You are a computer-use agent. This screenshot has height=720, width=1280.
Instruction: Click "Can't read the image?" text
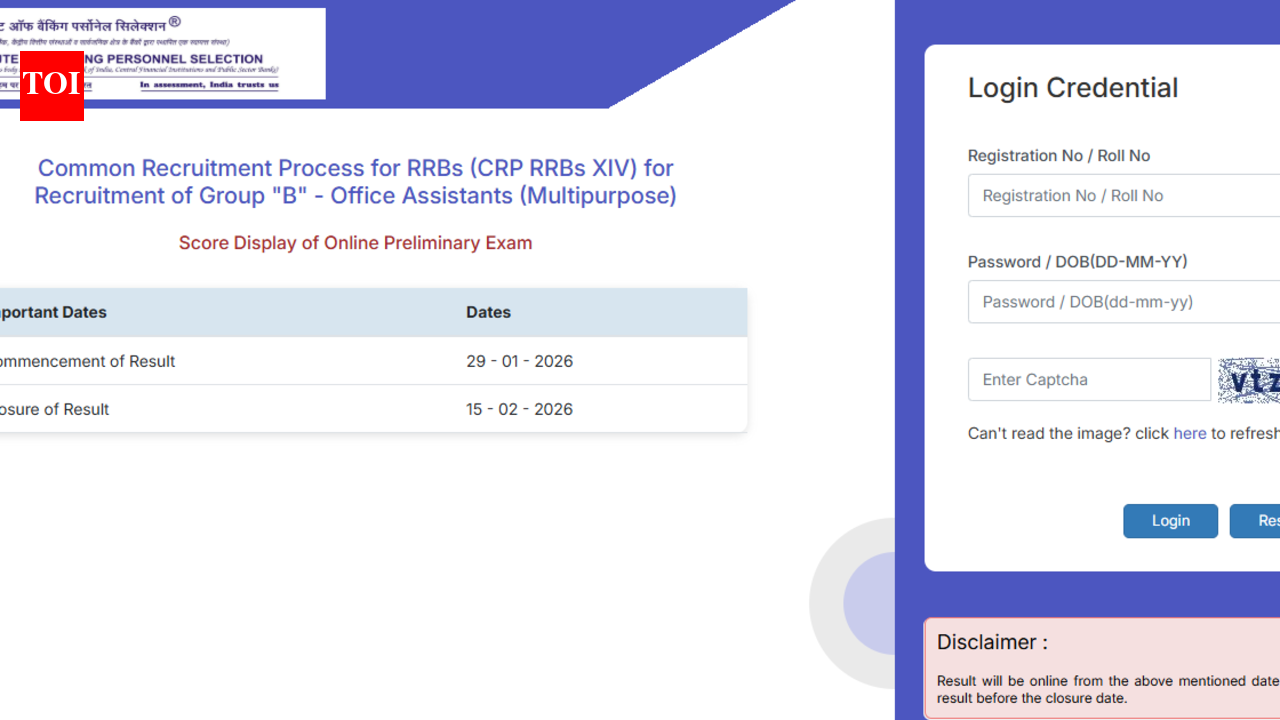(1049, 433)
